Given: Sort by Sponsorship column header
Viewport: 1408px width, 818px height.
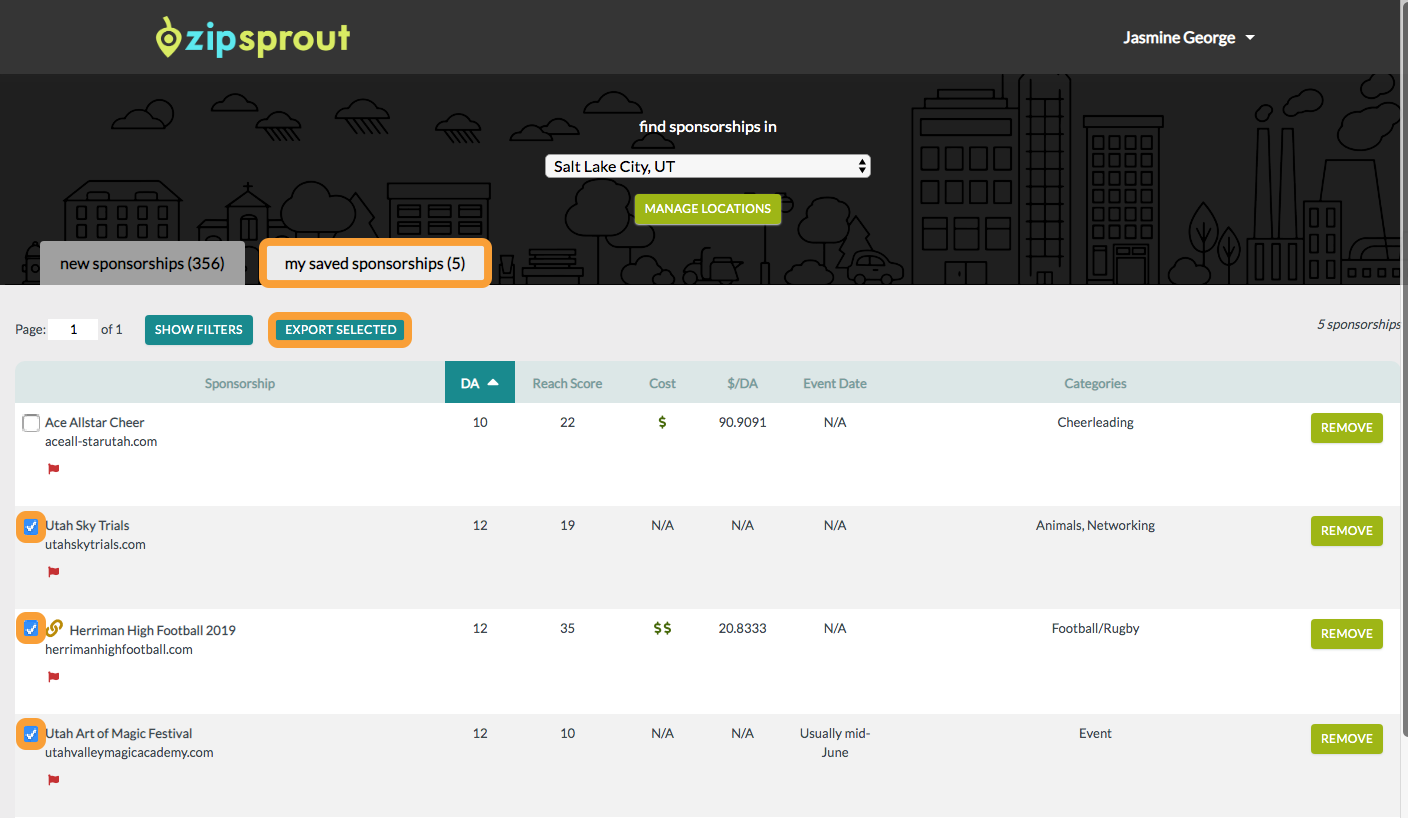Looking at the screenshot, I should point(240,383).
